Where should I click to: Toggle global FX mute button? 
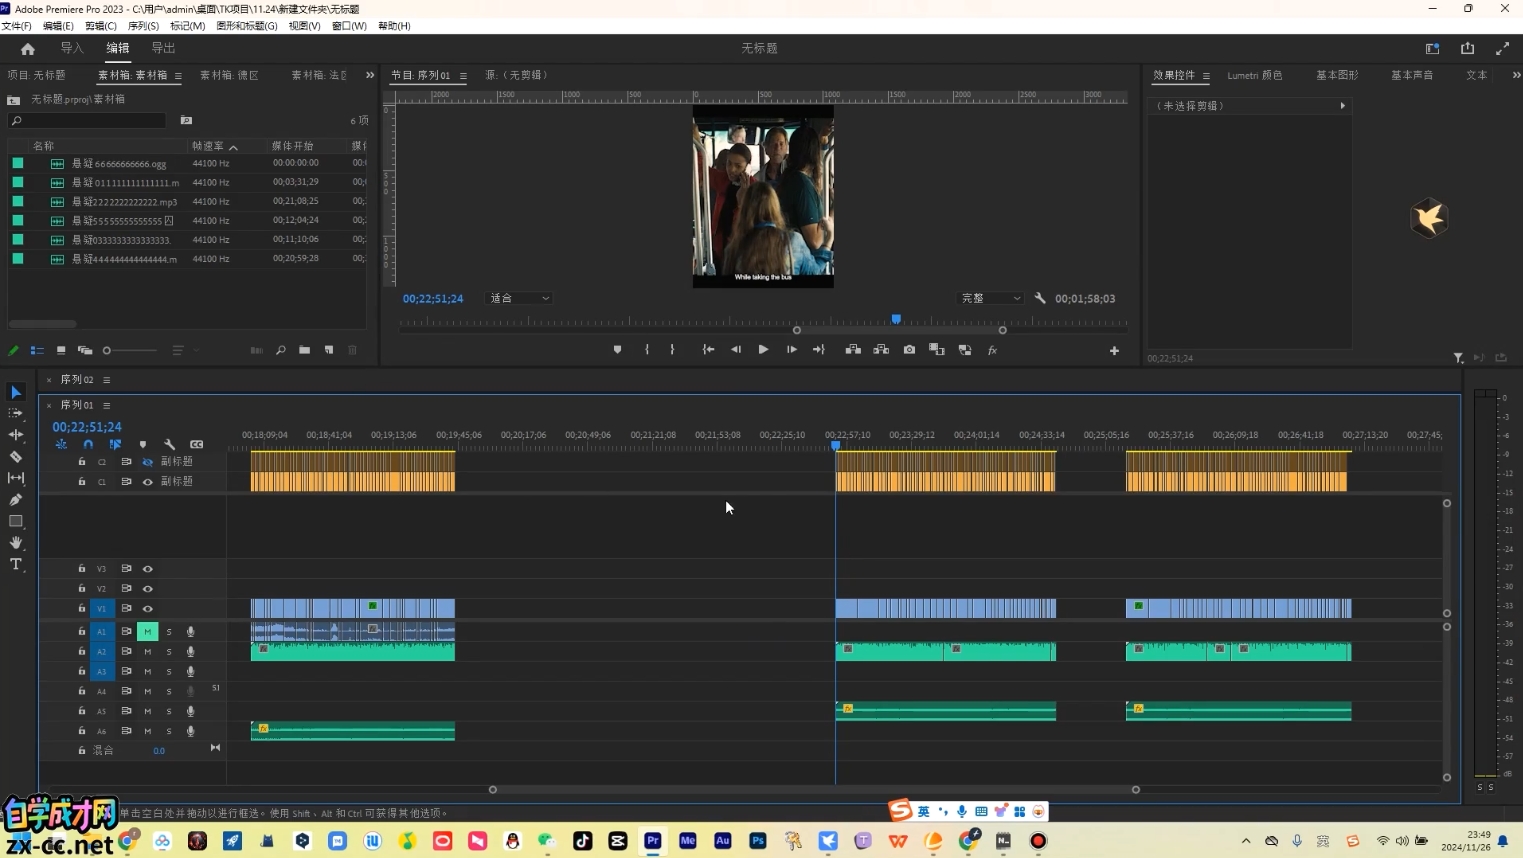[992, 350]
